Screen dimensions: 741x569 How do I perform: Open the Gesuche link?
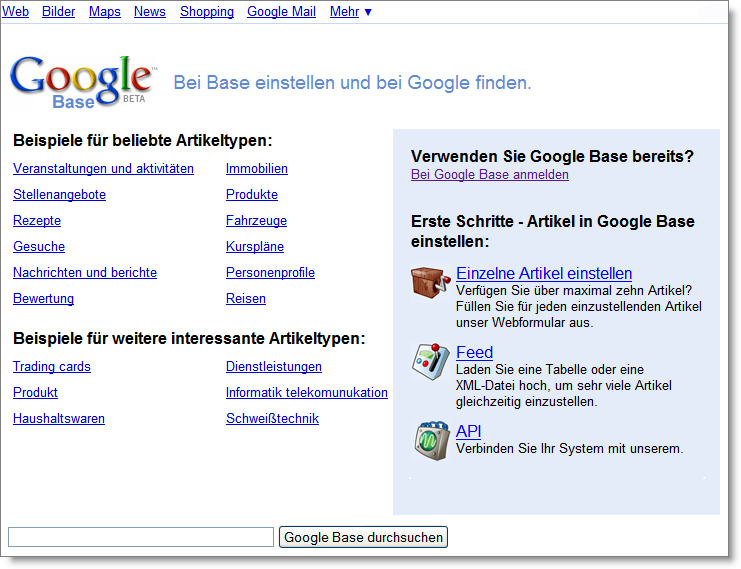[39, 247]
